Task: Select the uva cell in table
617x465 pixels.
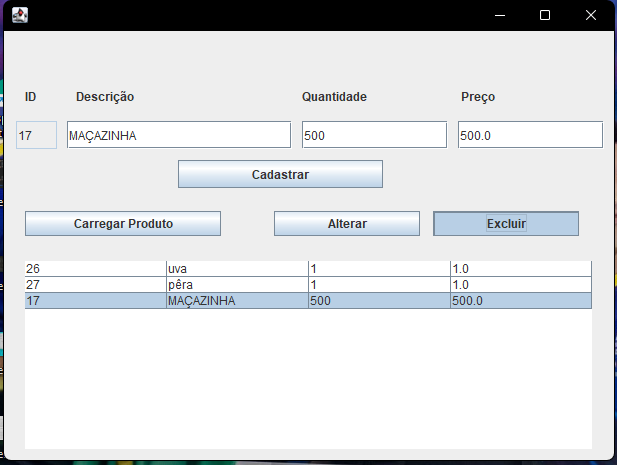Action: tap(237, 269)
